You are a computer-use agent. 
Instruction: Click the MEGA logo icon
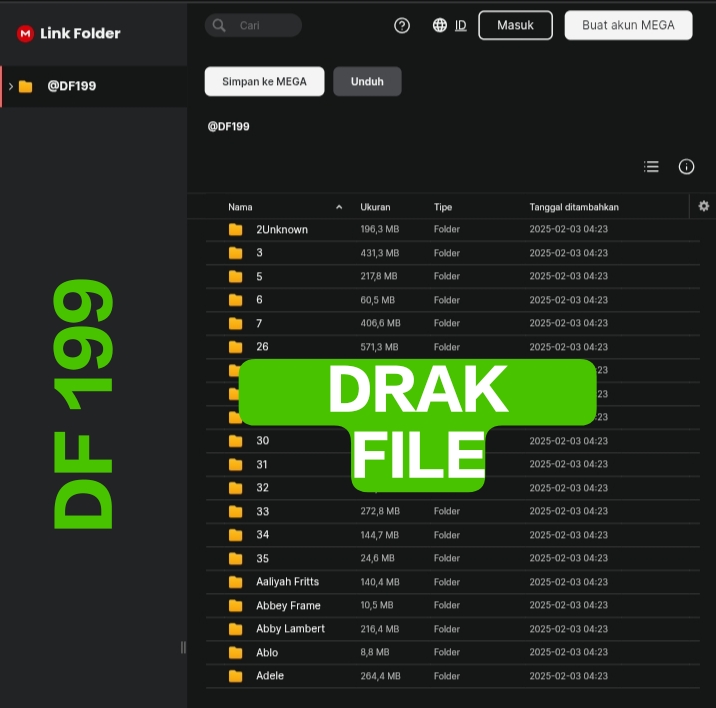(x=25, y=33)
